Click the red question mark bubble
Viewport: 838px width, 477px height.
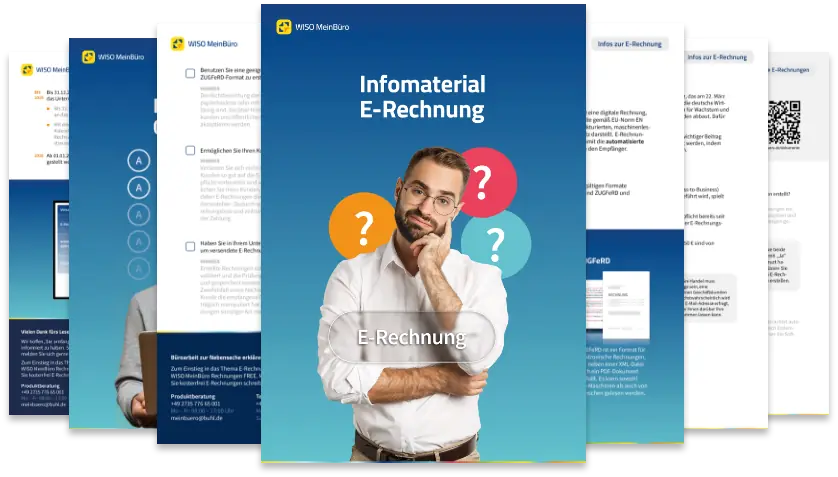coord(483,182)
